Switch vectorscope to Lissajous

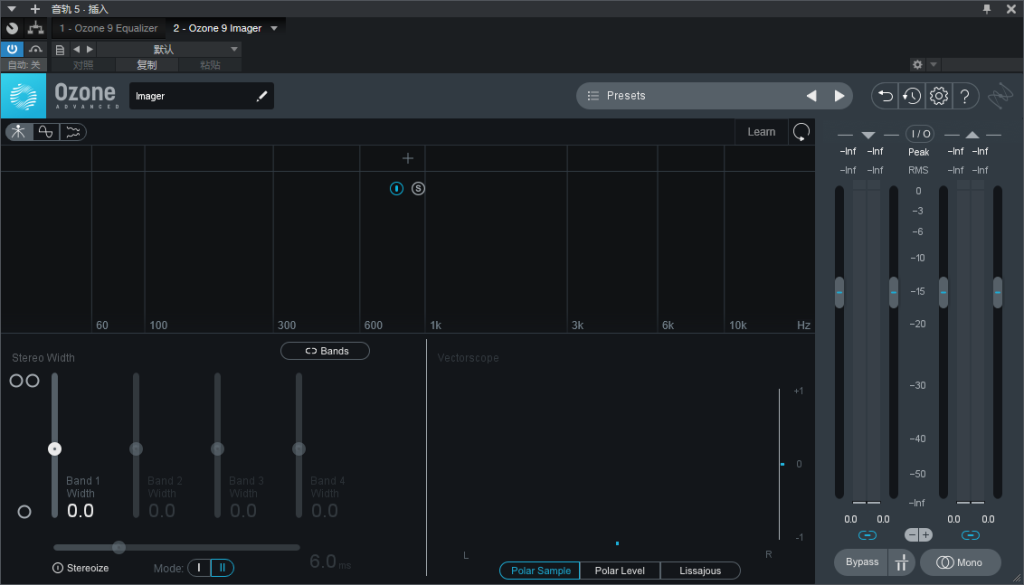[700, 571]
